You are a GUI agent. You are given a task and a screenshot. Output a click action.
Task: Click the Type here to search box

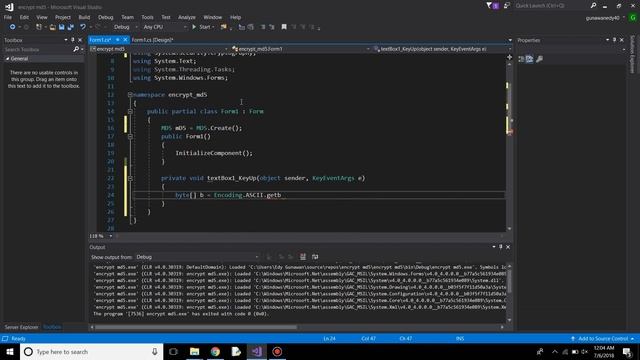click(x=91, y=351)
